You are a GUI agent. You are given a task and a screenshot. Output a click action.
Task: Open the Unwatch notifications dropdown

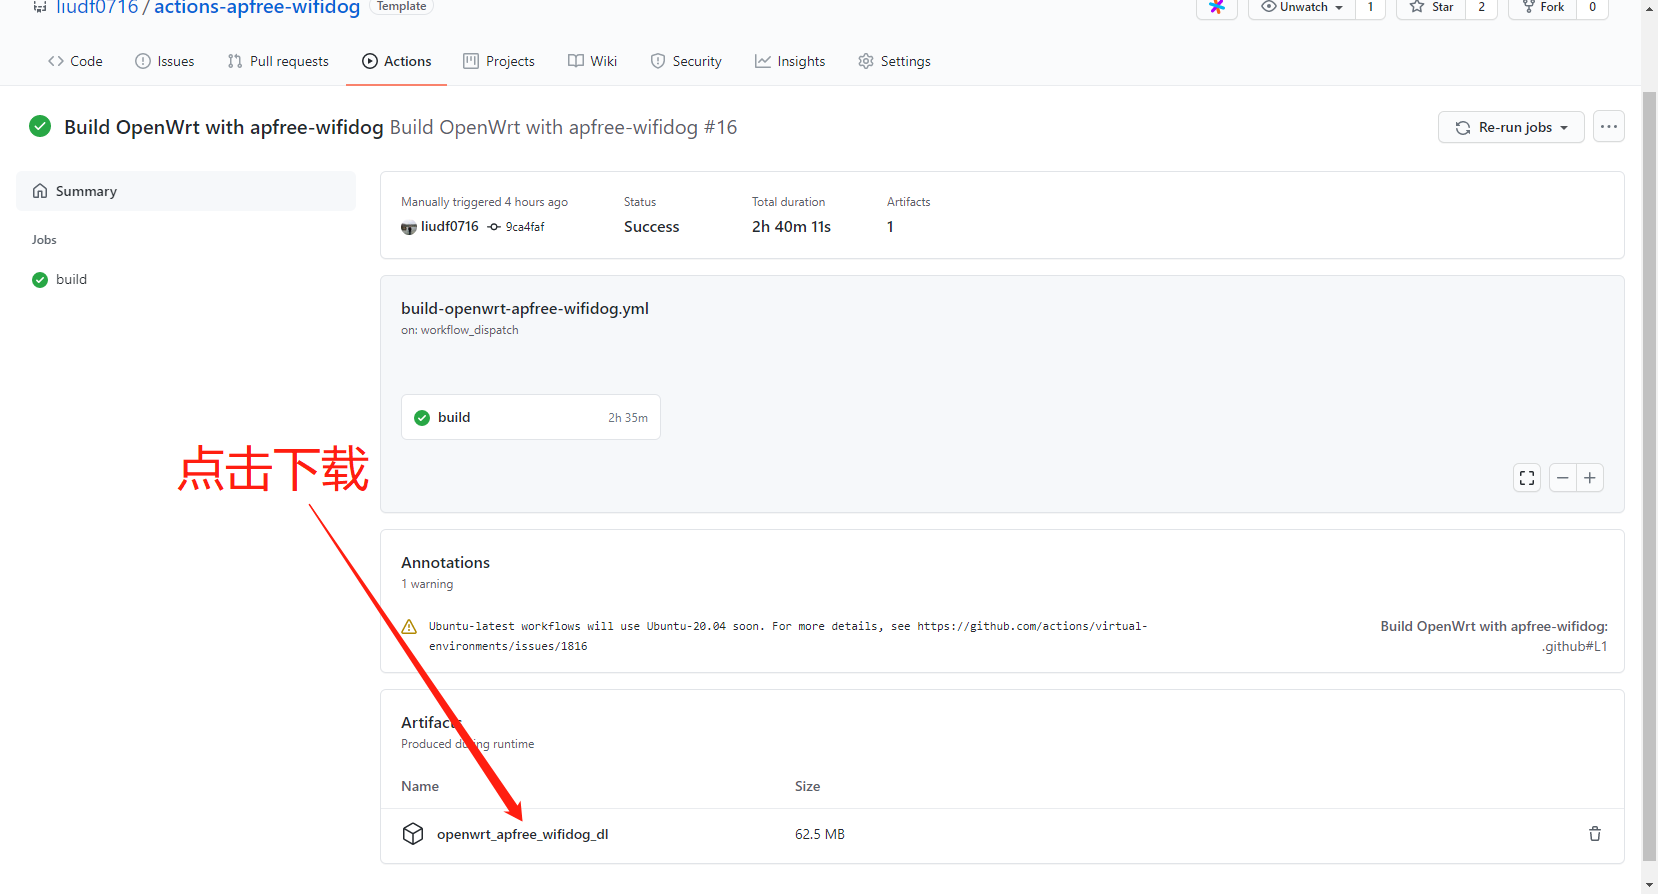pyautogui.click(x=1301, y=8)
